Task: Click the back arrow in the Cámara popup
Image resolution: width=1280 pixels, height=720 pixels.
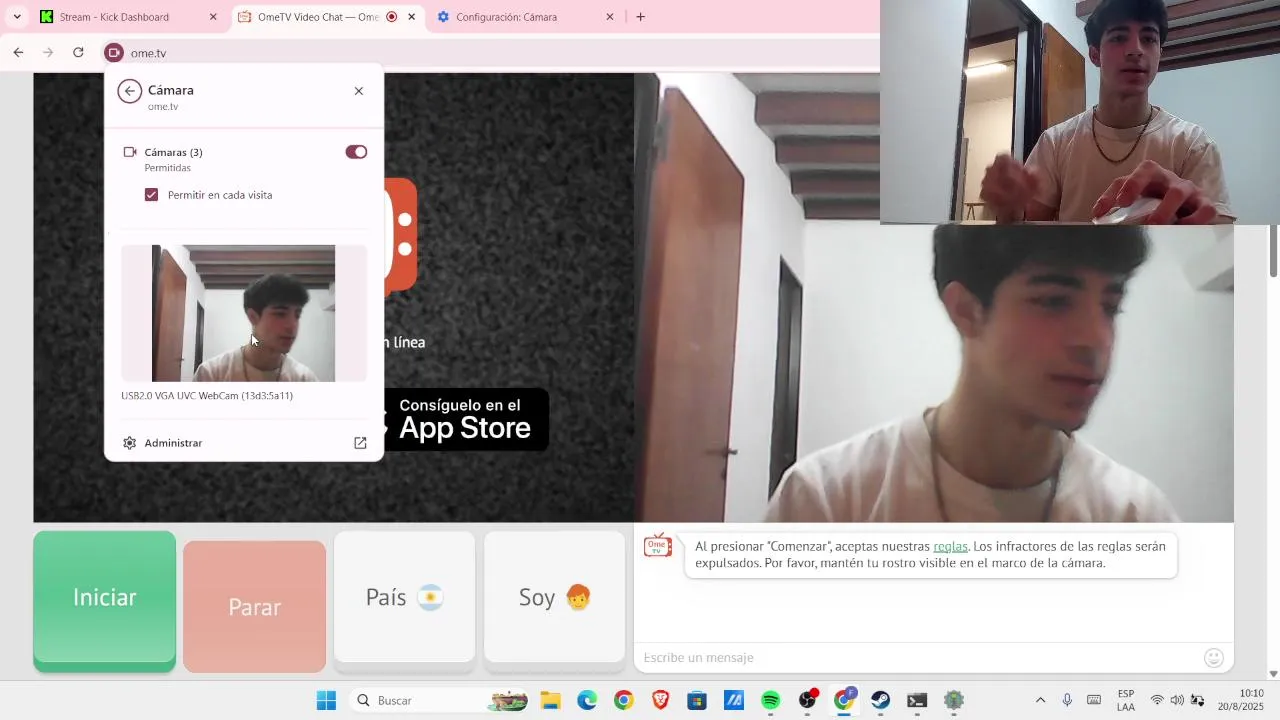Action: pyautogui.click(x=129, y=91)
